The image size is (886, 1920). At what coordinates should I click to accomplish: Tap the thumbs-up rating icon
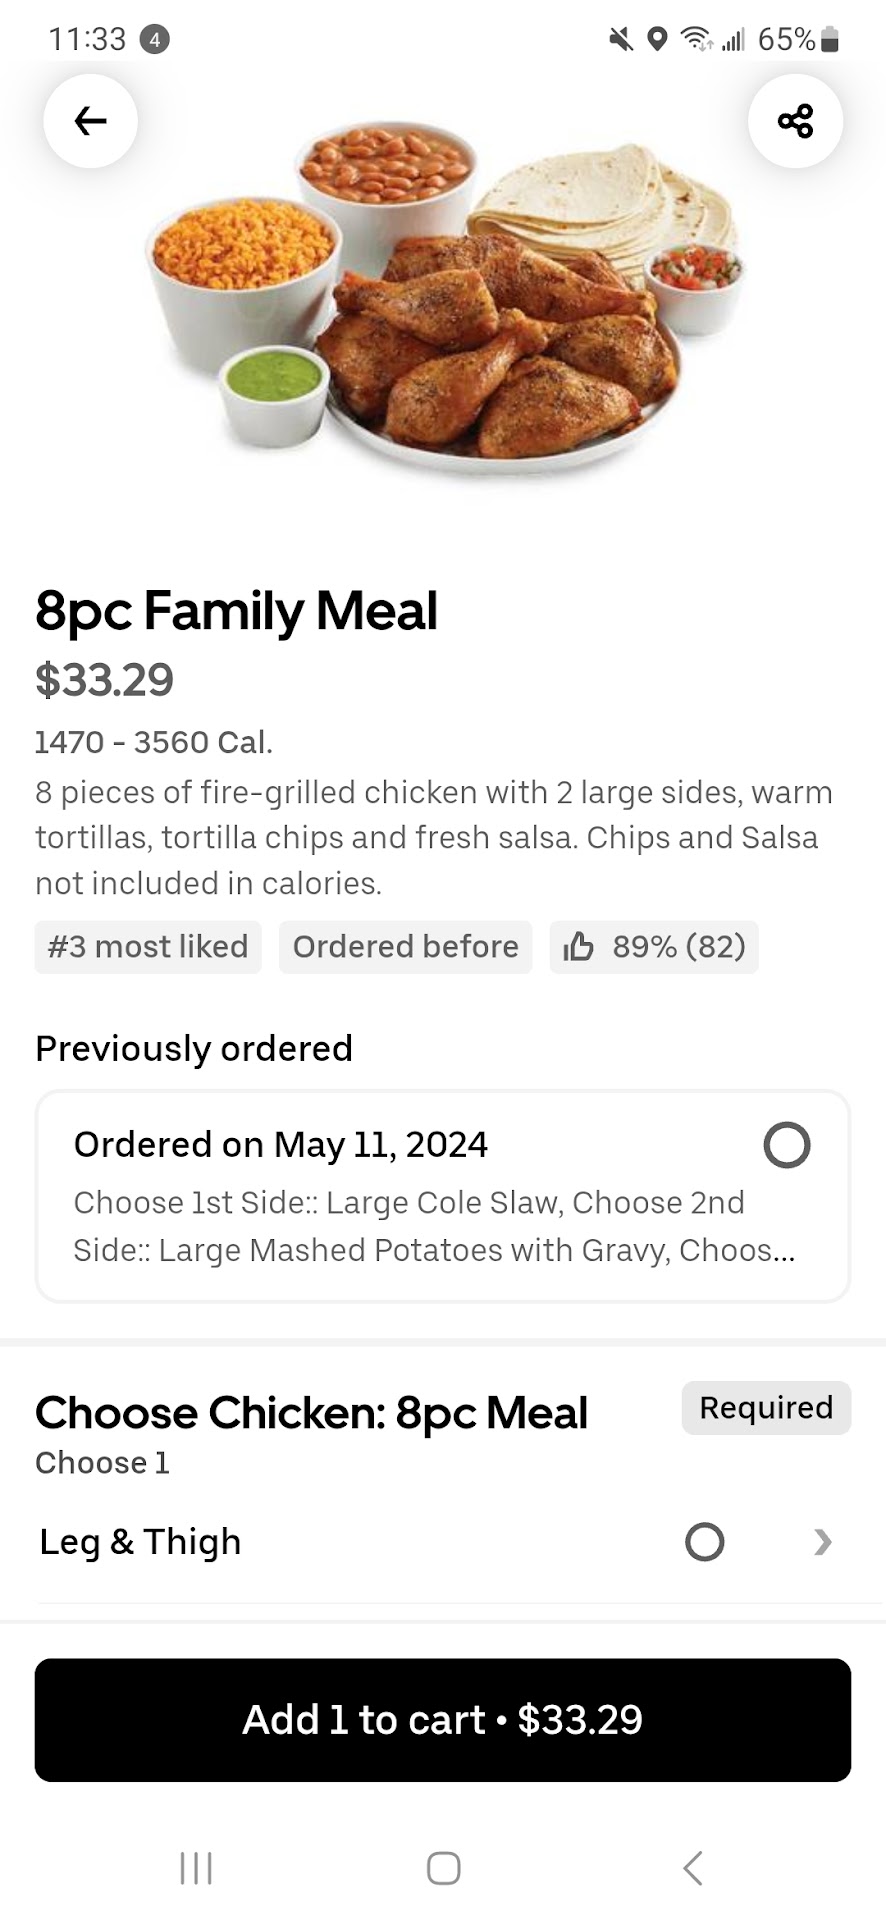coord(578,946)
